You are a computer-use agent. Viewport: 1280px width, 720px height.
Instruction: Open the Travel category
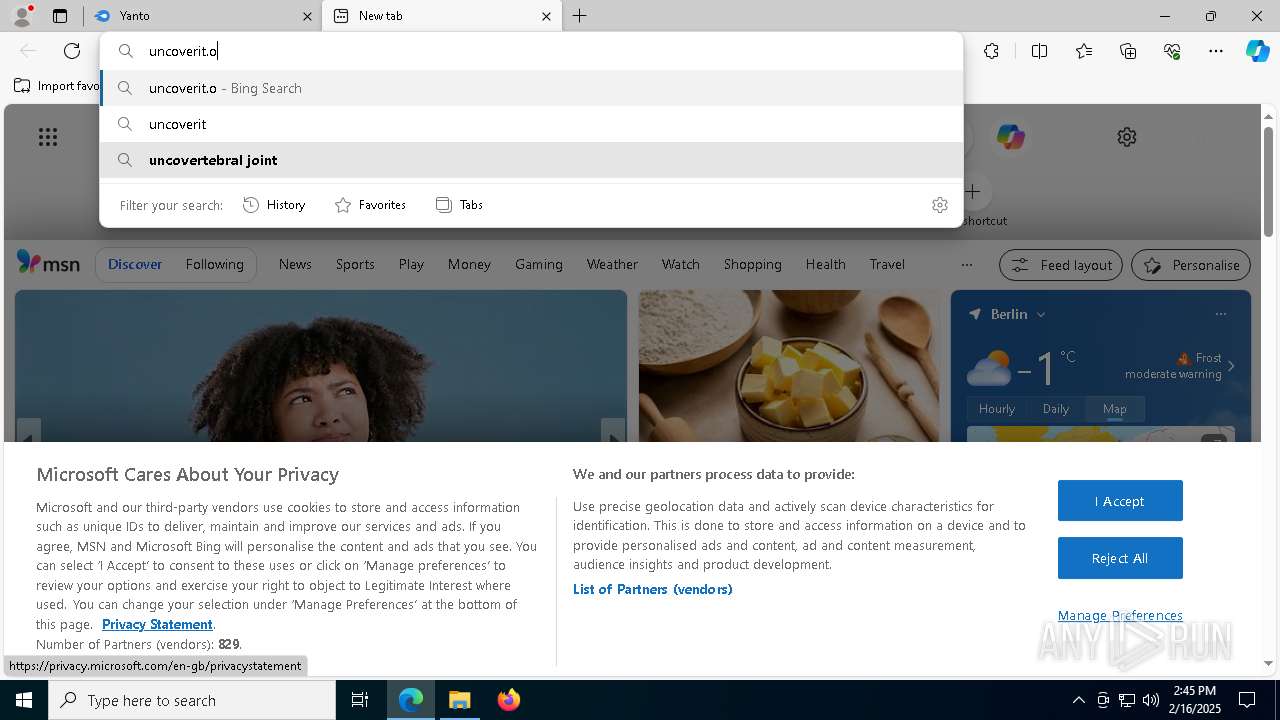[x=887, y=265]
